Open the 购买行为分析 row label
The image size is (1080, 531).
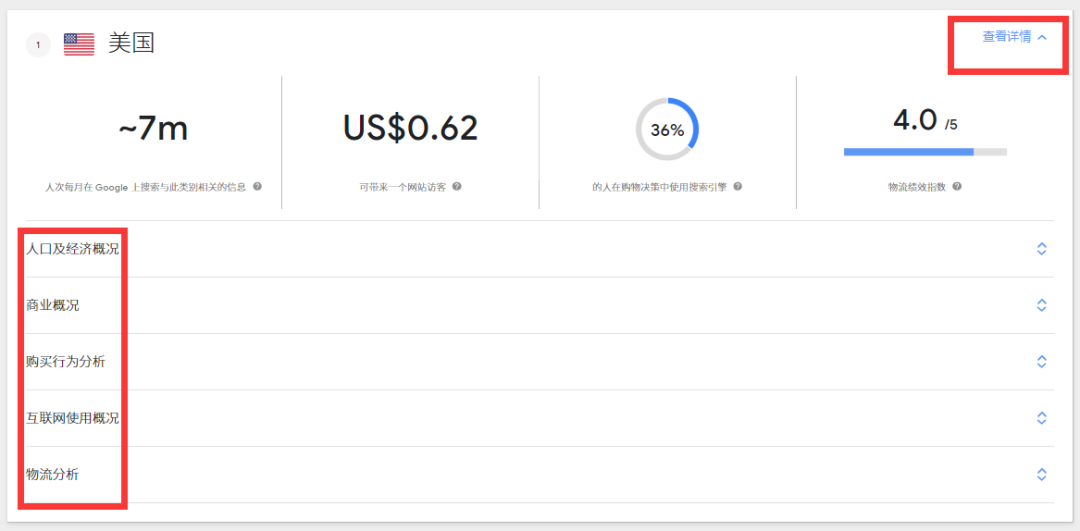[66, 361]
